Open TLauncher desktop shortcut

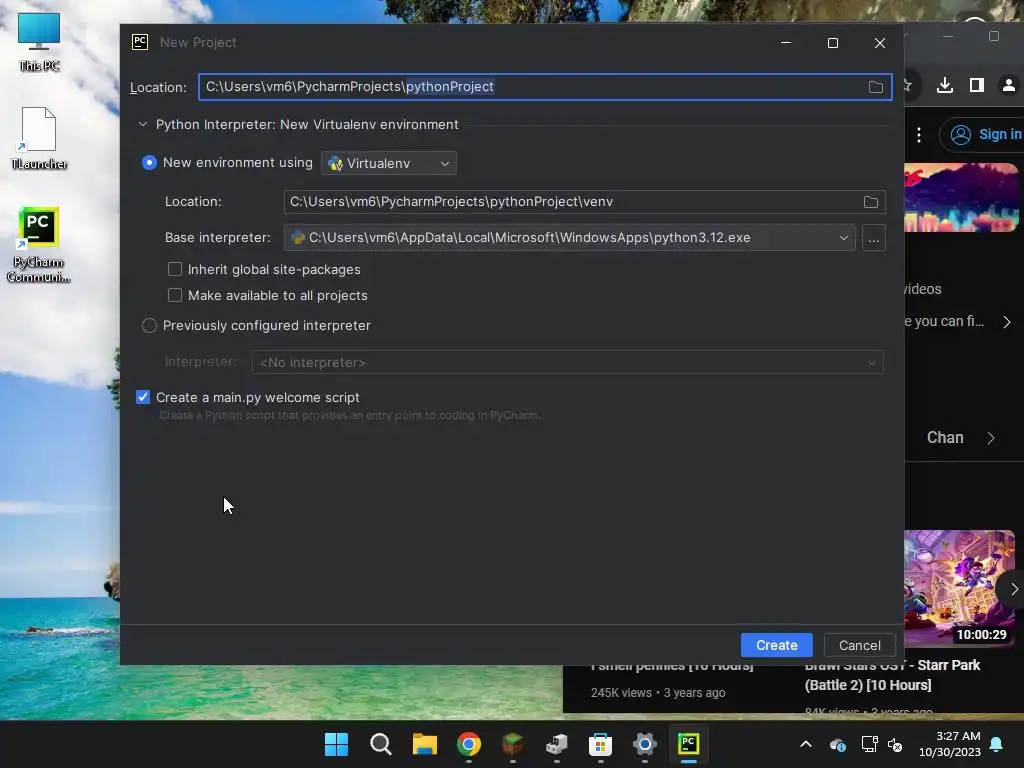coord(39,138)
